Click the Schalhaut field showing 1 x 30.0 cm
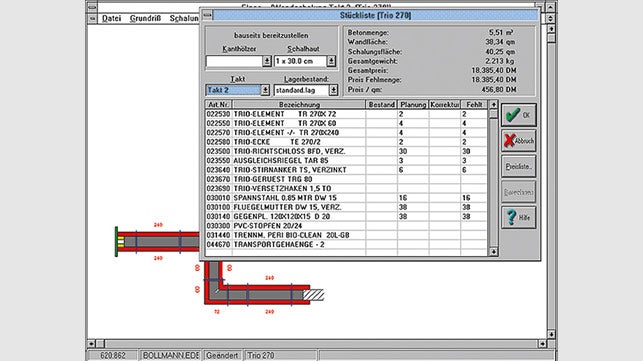Screen dimensions: 643x361 coord(300,61)
